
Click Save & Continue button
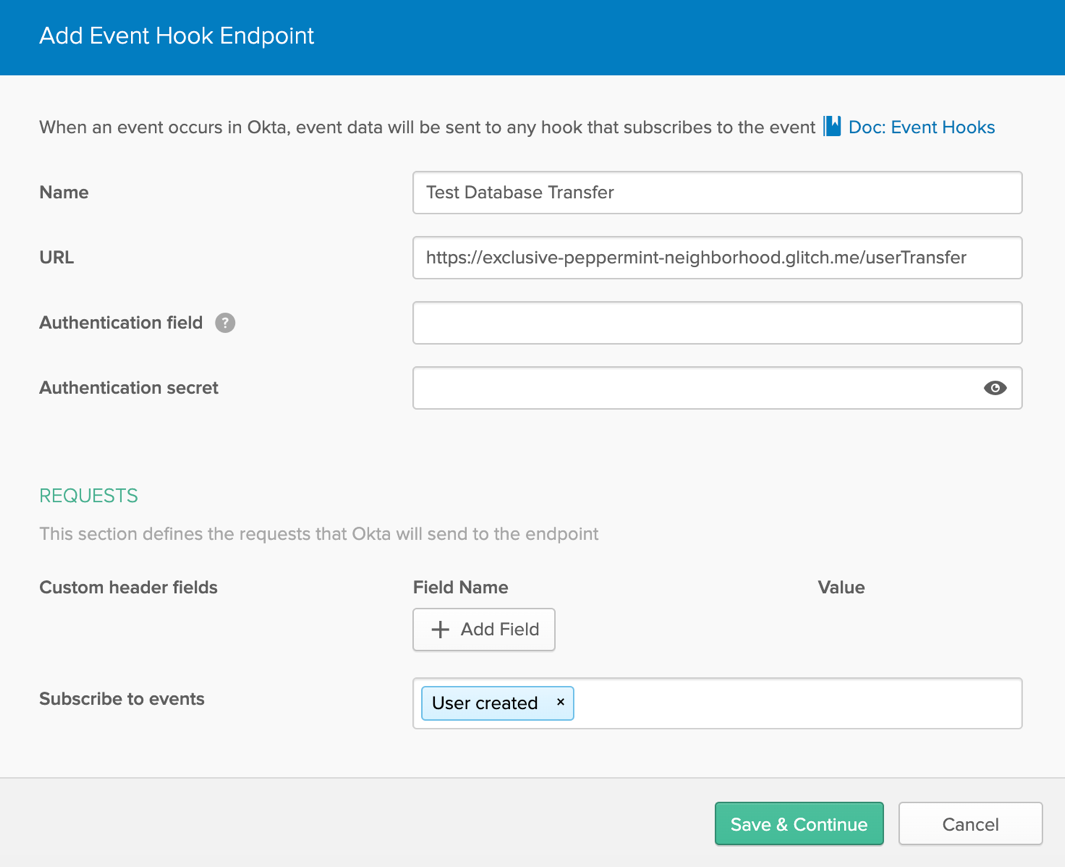pos(798,824)
